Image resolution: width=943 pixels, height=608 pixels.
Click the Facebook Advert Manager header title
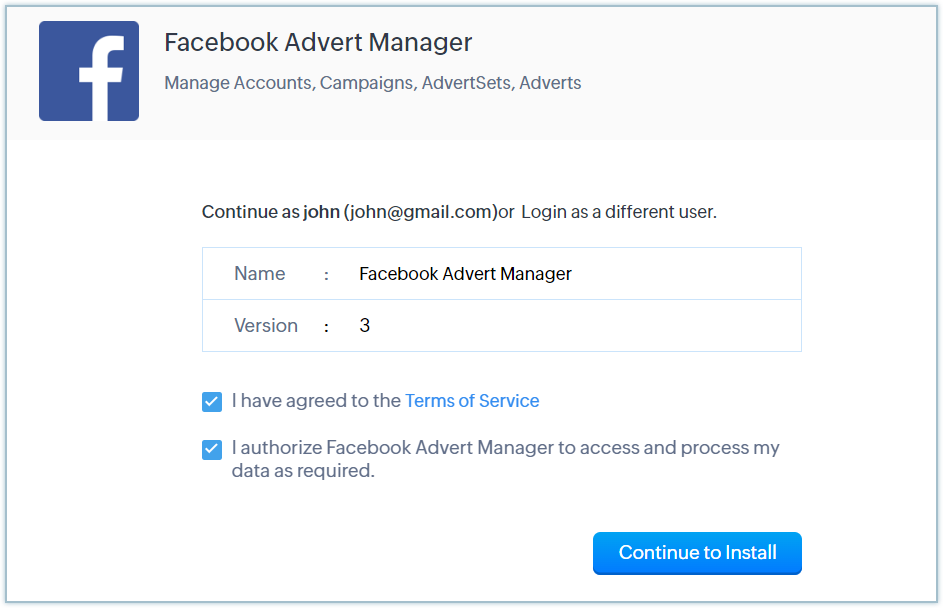click(x=318, y=42)
